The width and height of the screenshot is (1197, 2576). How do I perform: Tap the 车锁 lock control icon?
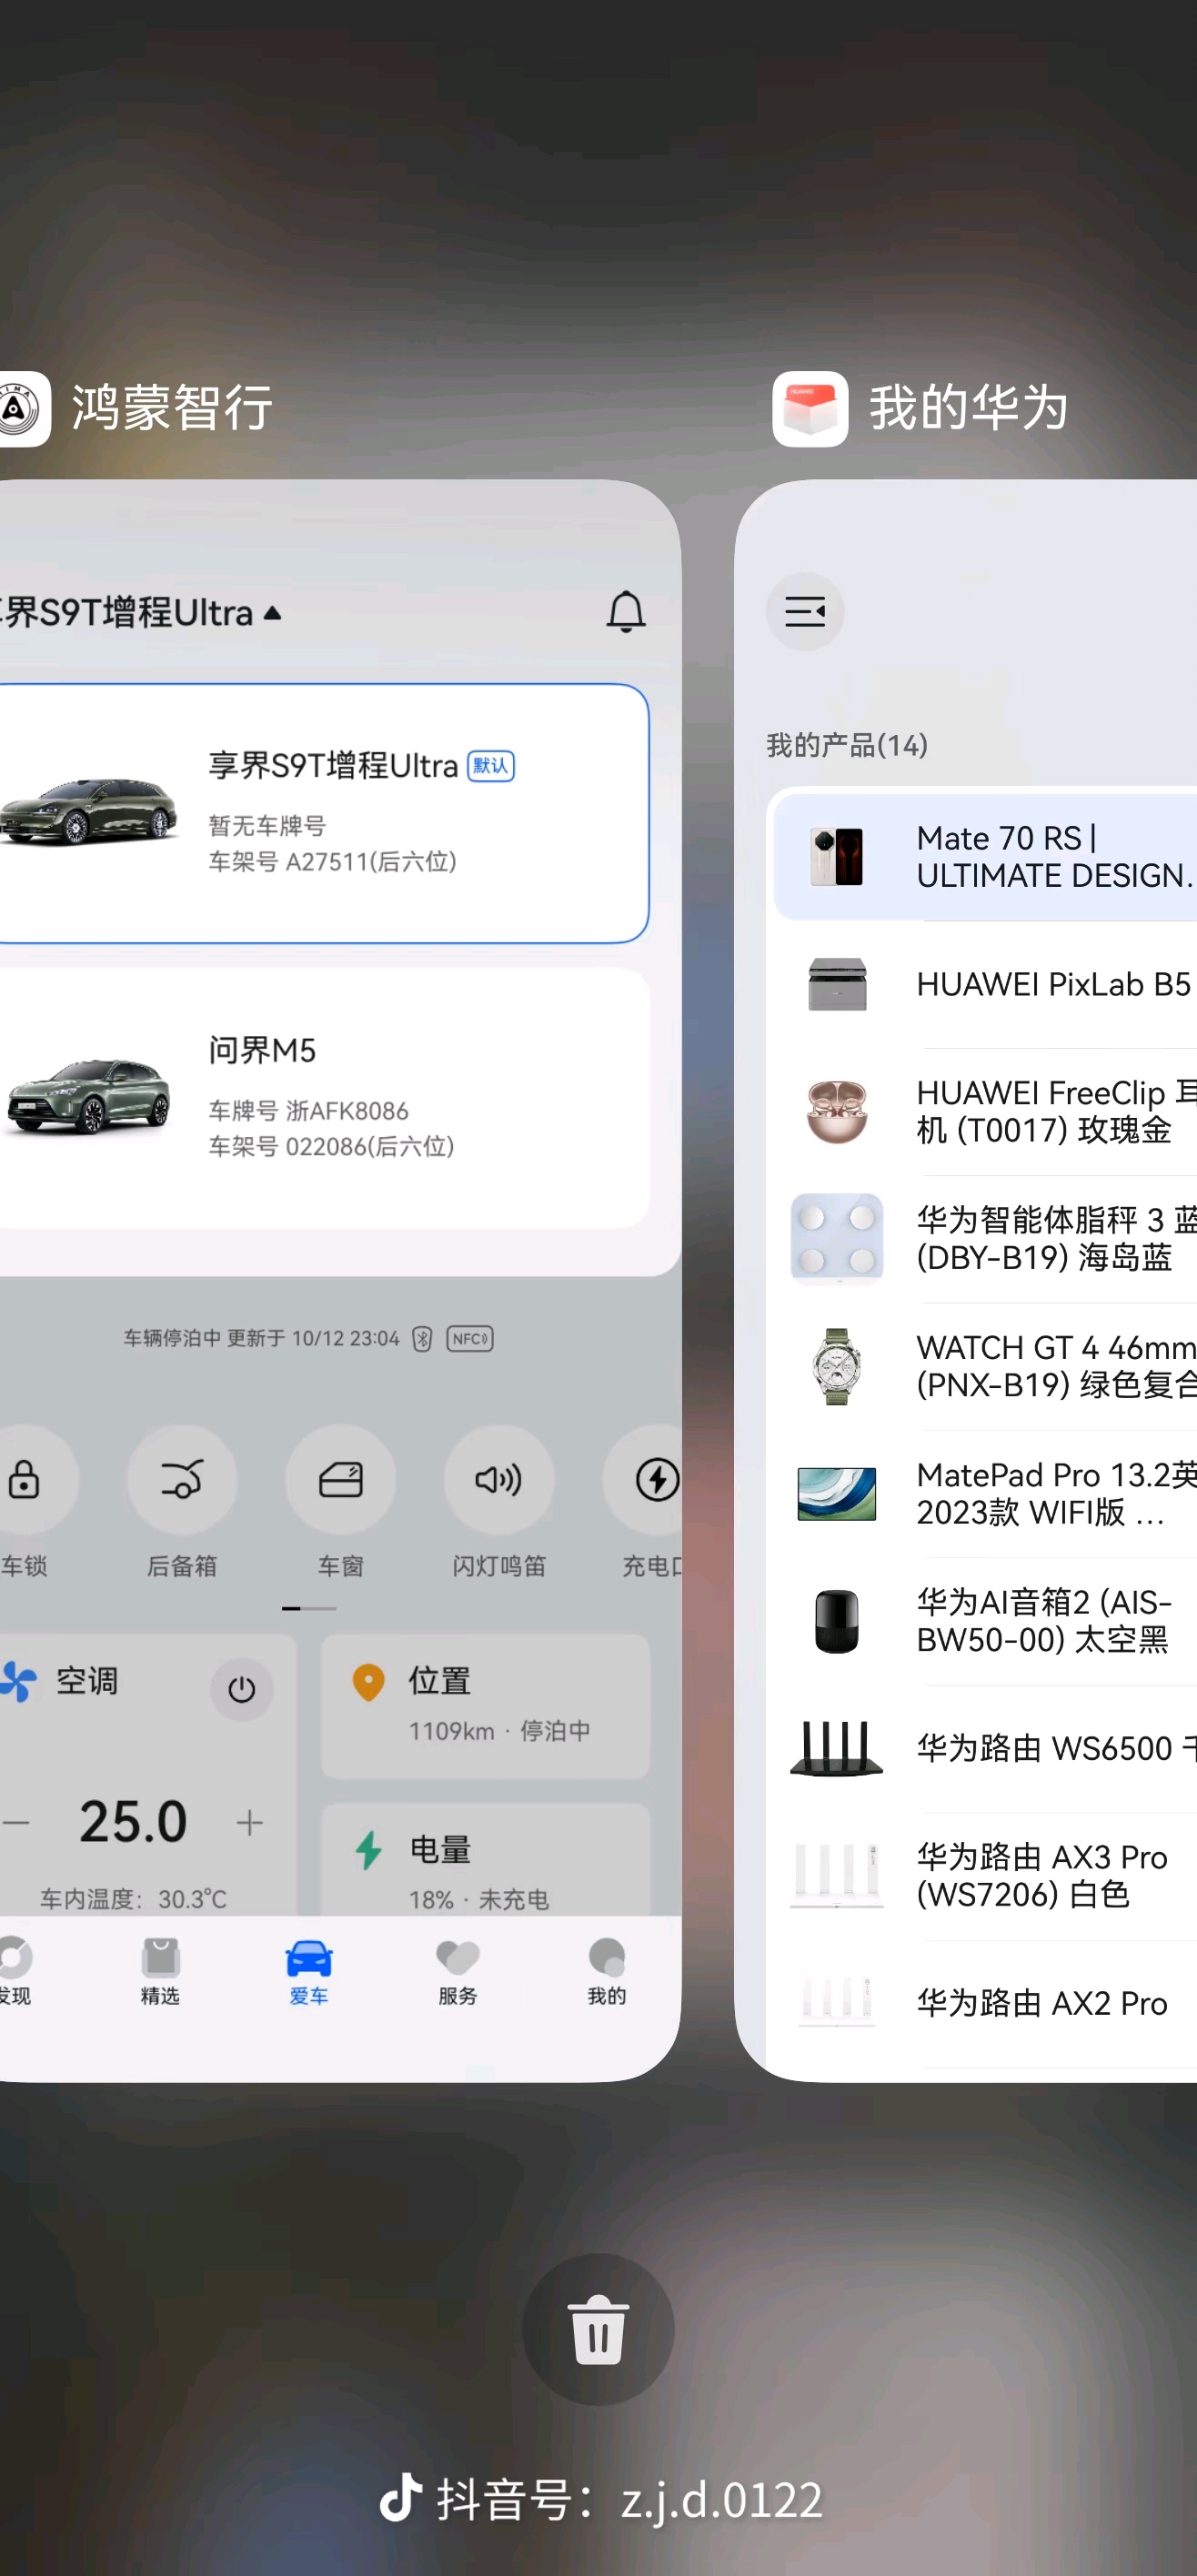click(26, 1479)
